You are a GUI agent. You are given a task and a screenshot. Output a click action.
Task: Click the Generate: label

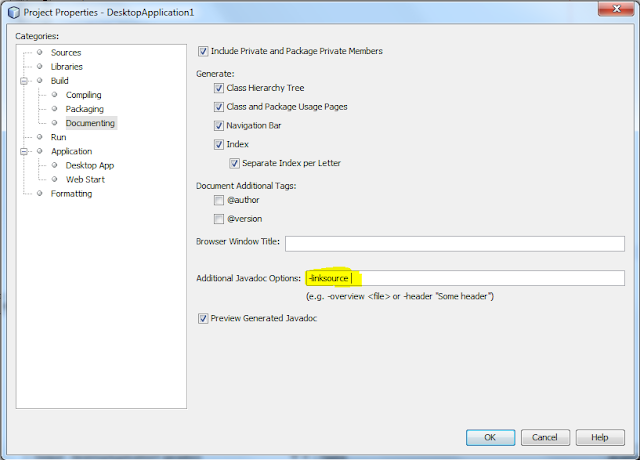point(215,74)
